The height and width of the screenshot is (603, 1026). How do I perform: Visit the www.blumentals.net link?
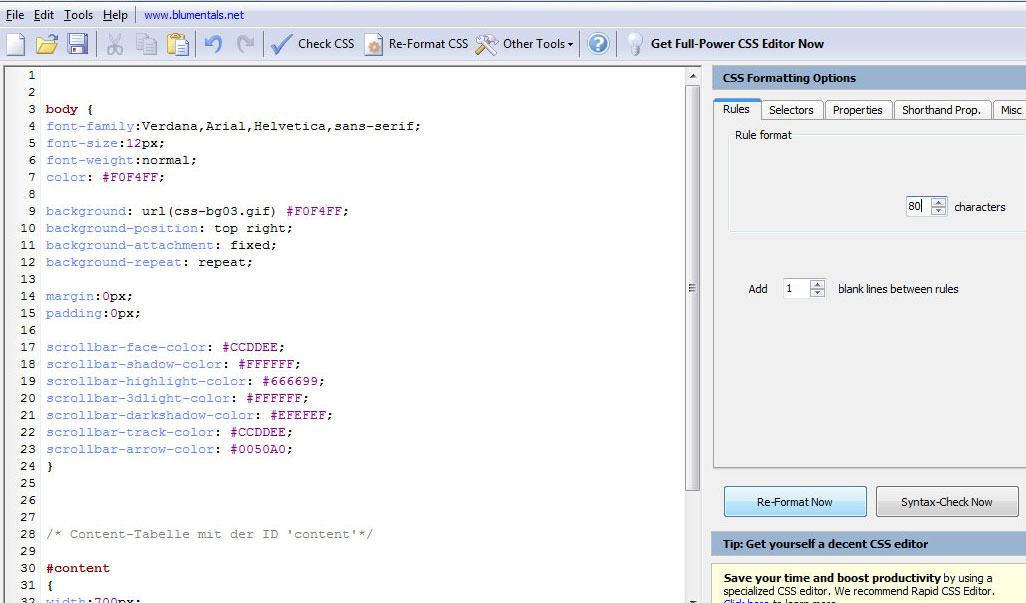click(x=194, y=15)
